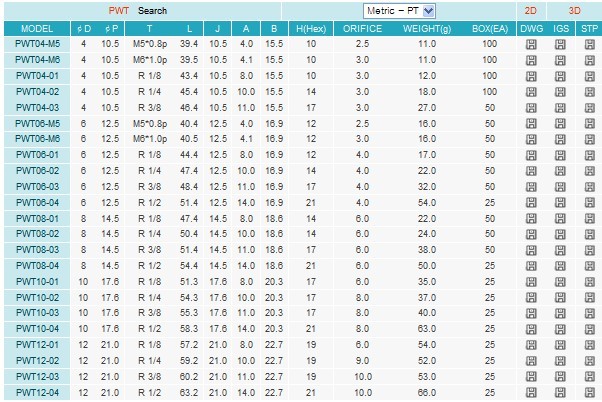Download DWG file for PWT08-01

coord(532,217)
